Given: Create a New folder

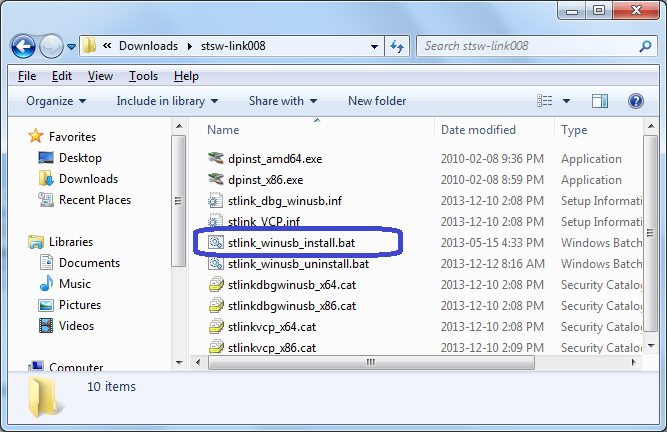Looking at the screenshot, I should tap(377, 101).
